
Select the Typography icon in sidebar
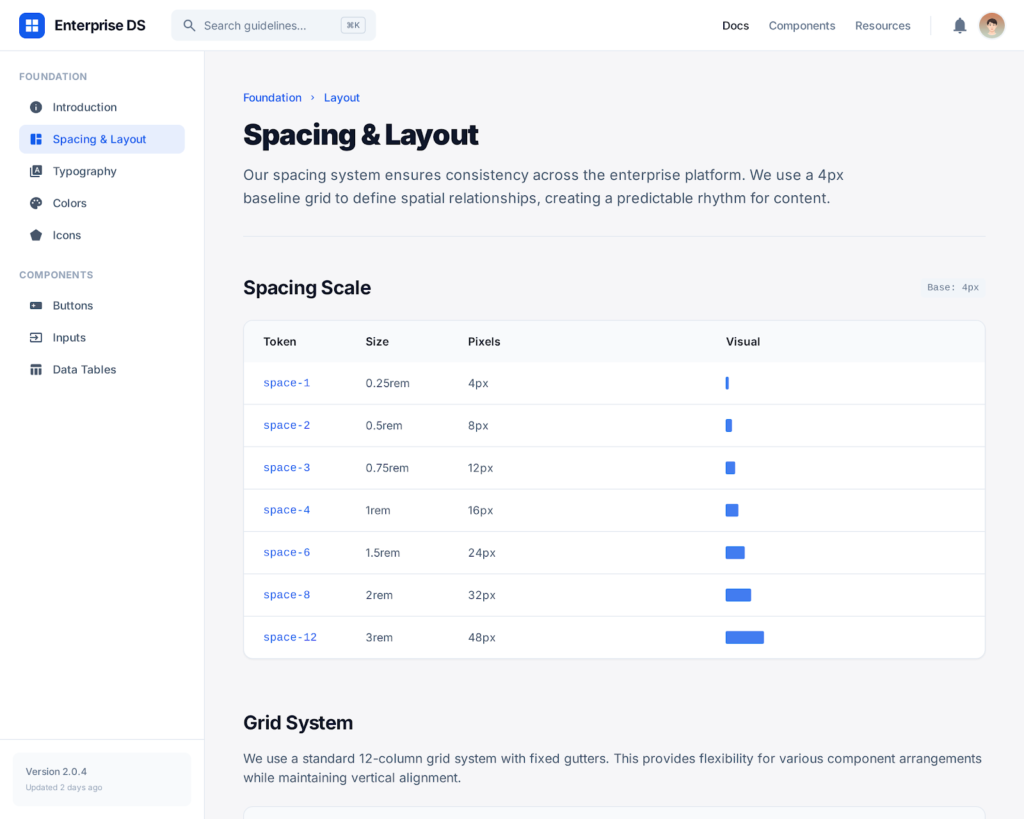click(36, 171)
